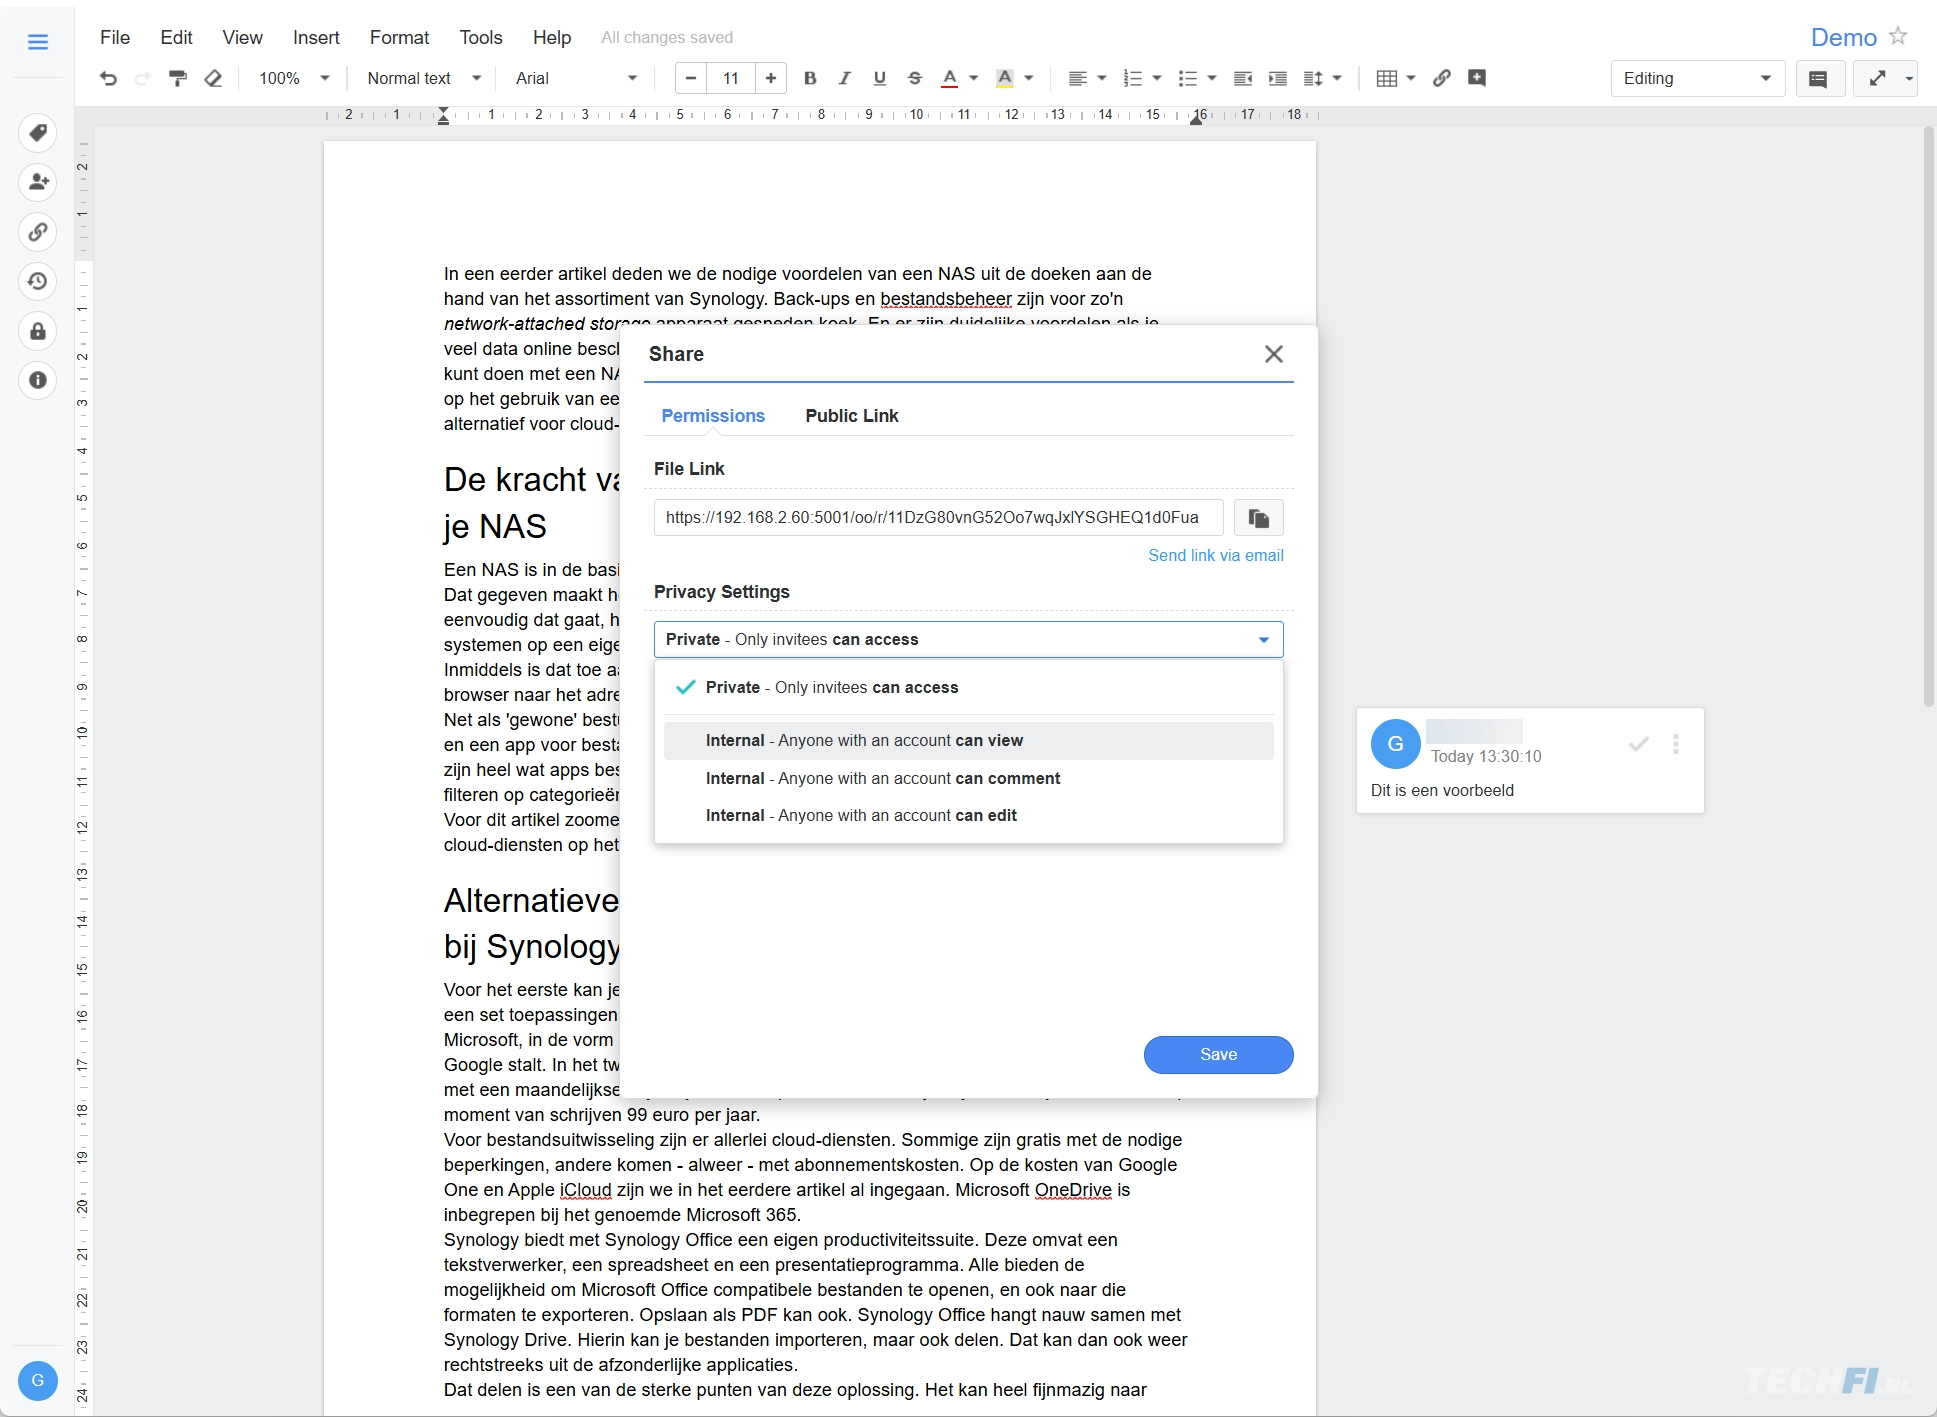The image size is (1937, 1417).
Task: Click the insert table icon
Action: pyautogui.click(x=1387, y=78)
